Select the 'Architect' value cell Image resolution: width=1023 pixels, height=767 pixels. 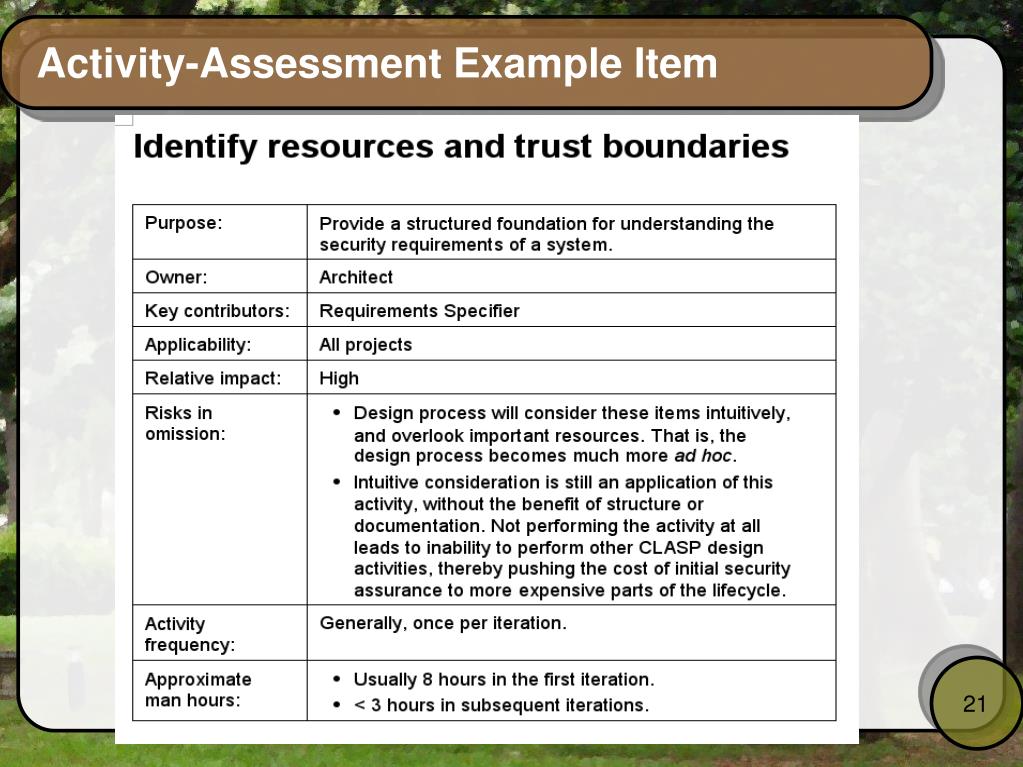pyautogui.click(x=572, y=277)
